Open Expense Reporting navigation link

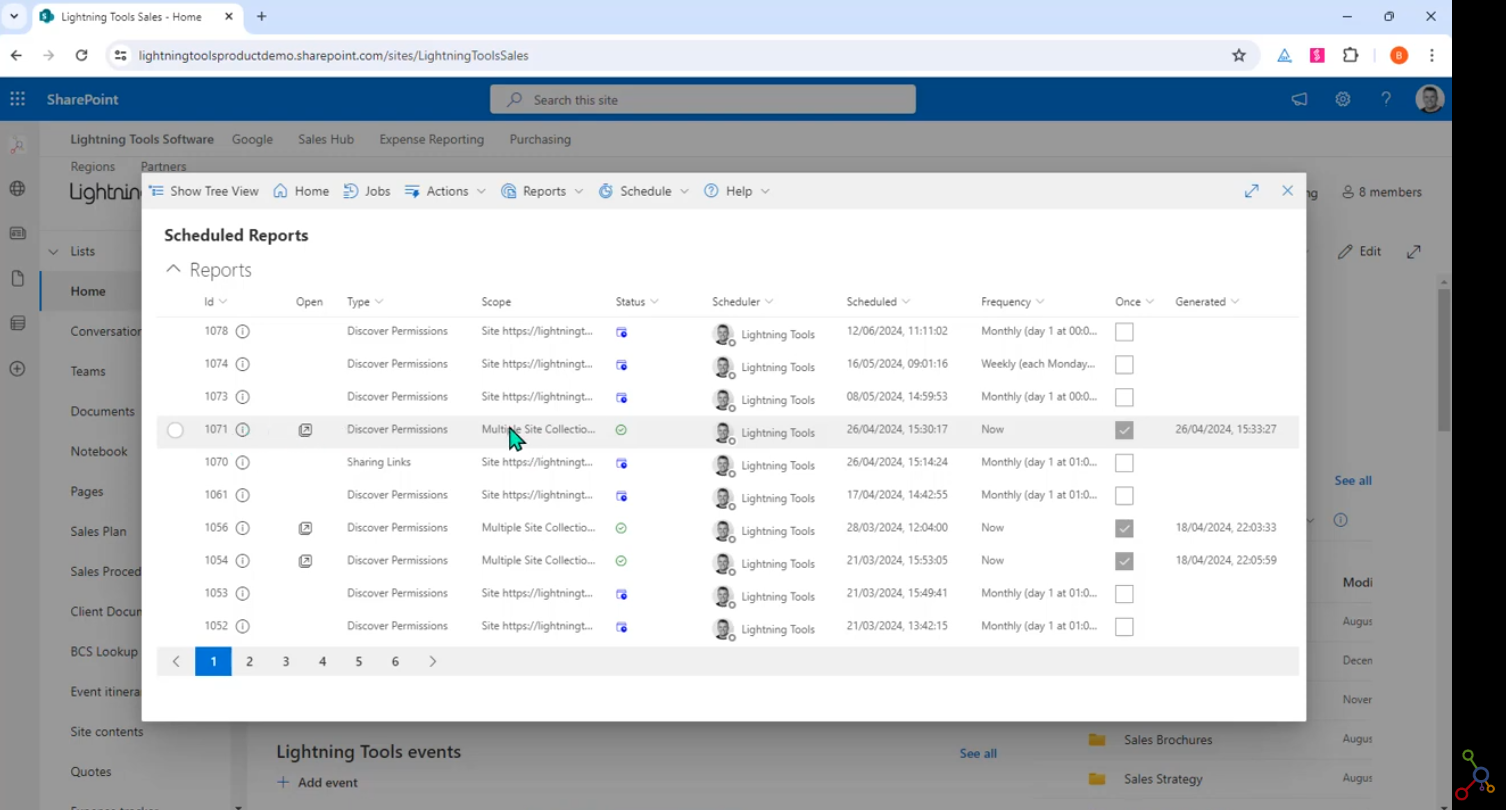click(x=431, y=139)
